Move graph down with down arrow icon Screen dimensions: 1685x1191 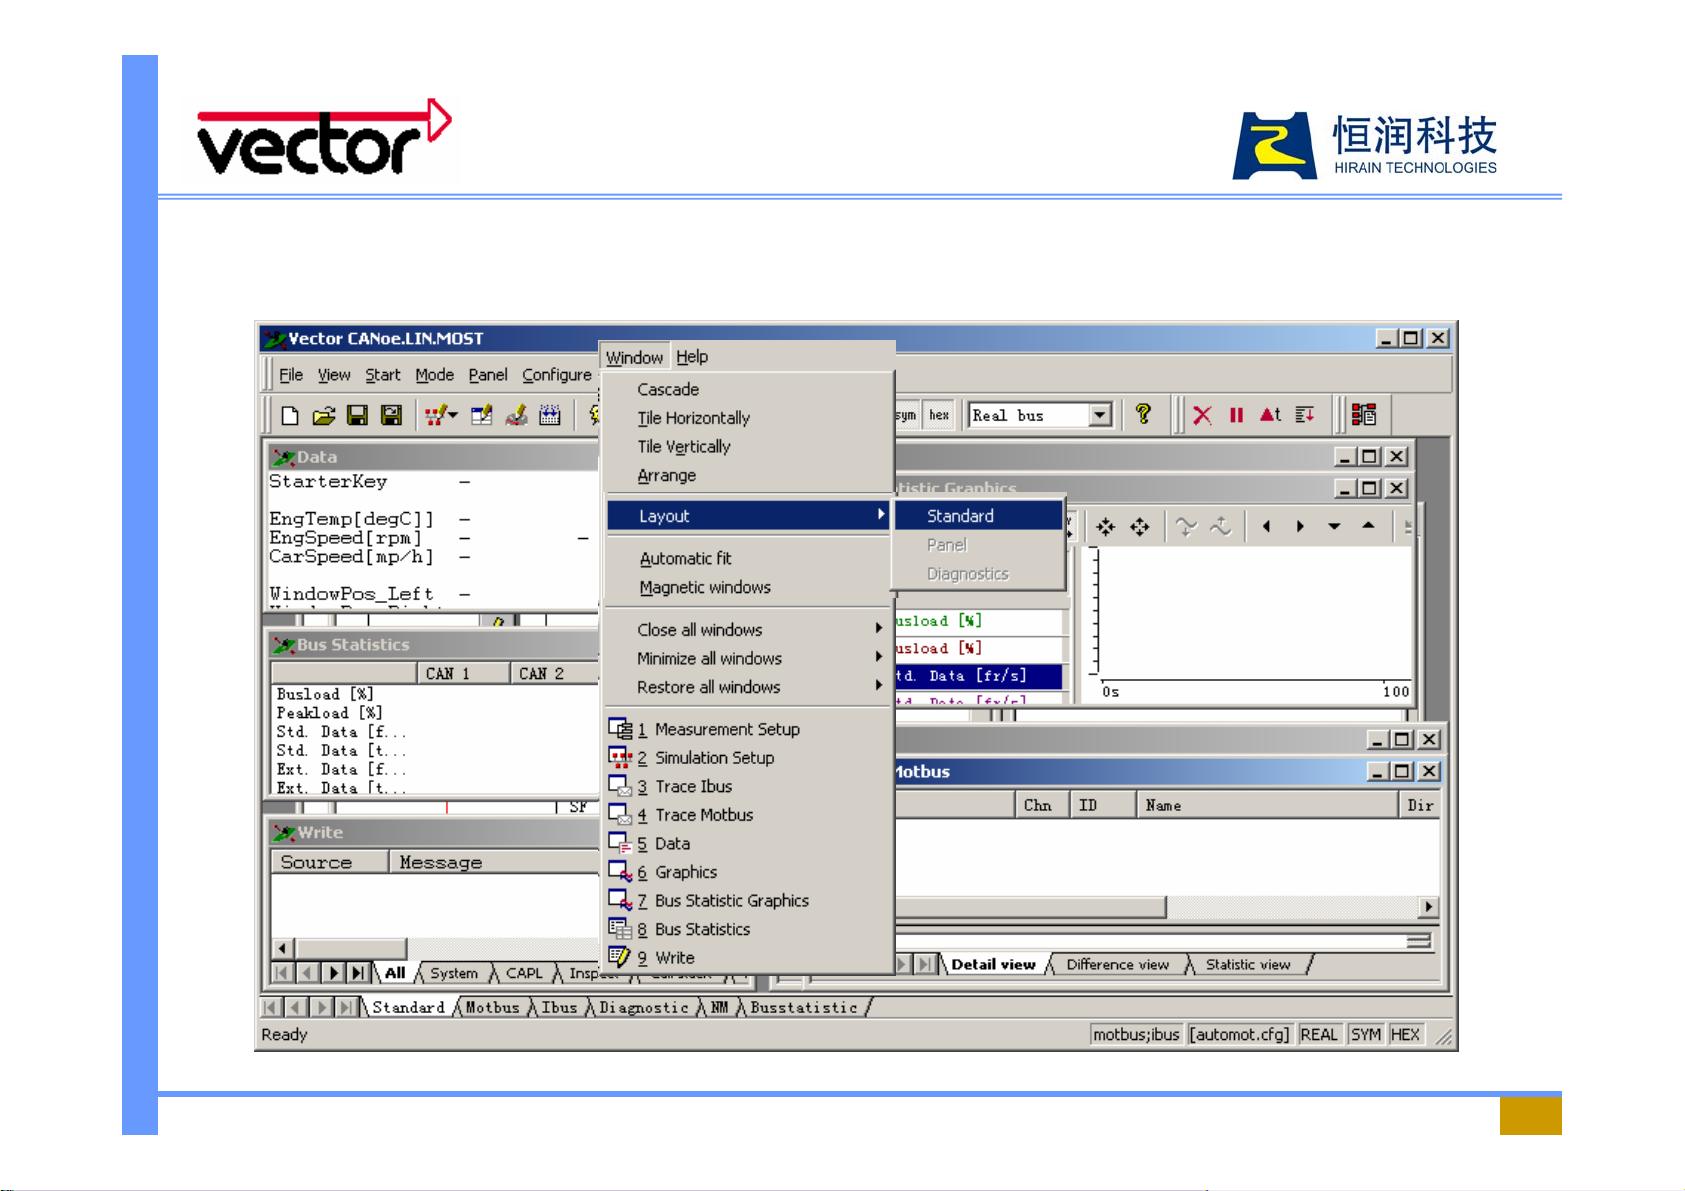pyautogui.click(x=1334, y=527)
